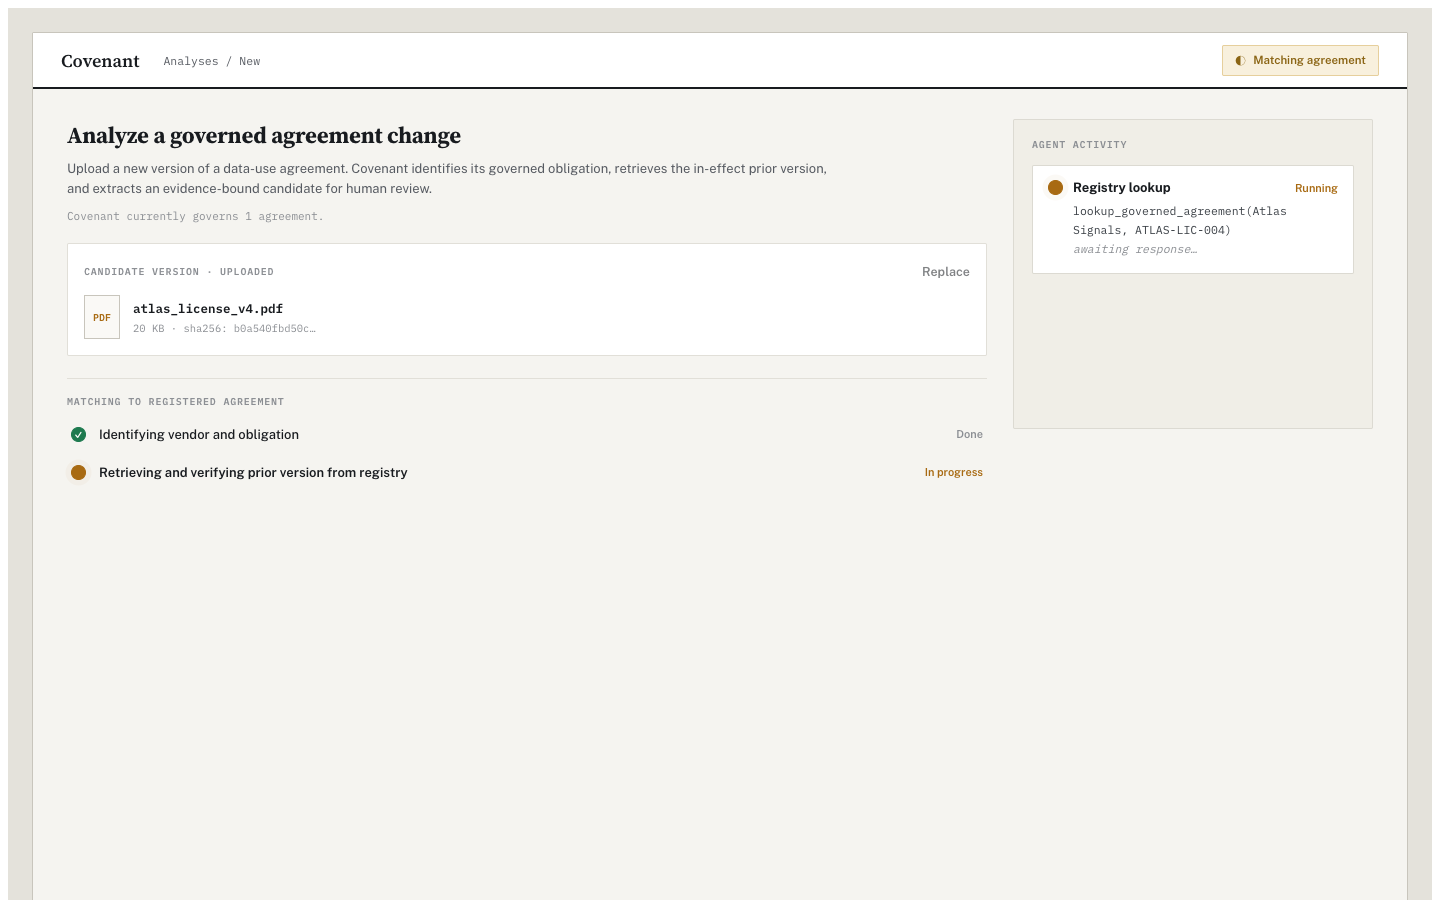Screen dimensions: 1440x900
Task: Click the sha256 hash text
Action: tap(249, 329)
